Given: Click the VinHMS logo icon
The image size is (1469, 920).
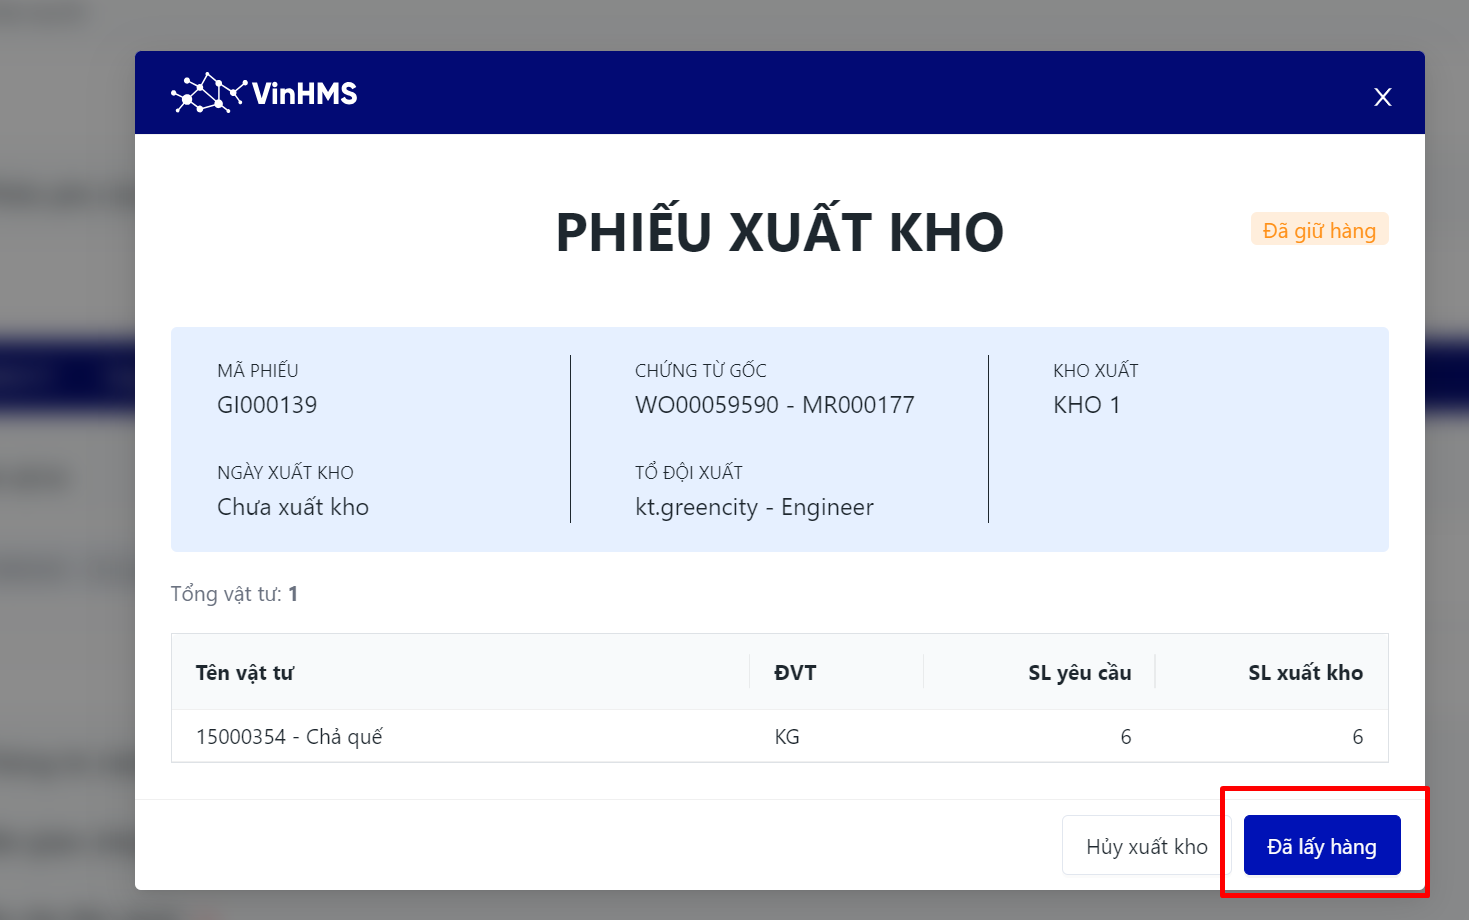Looking at the screenshot, I should [209, 93].
